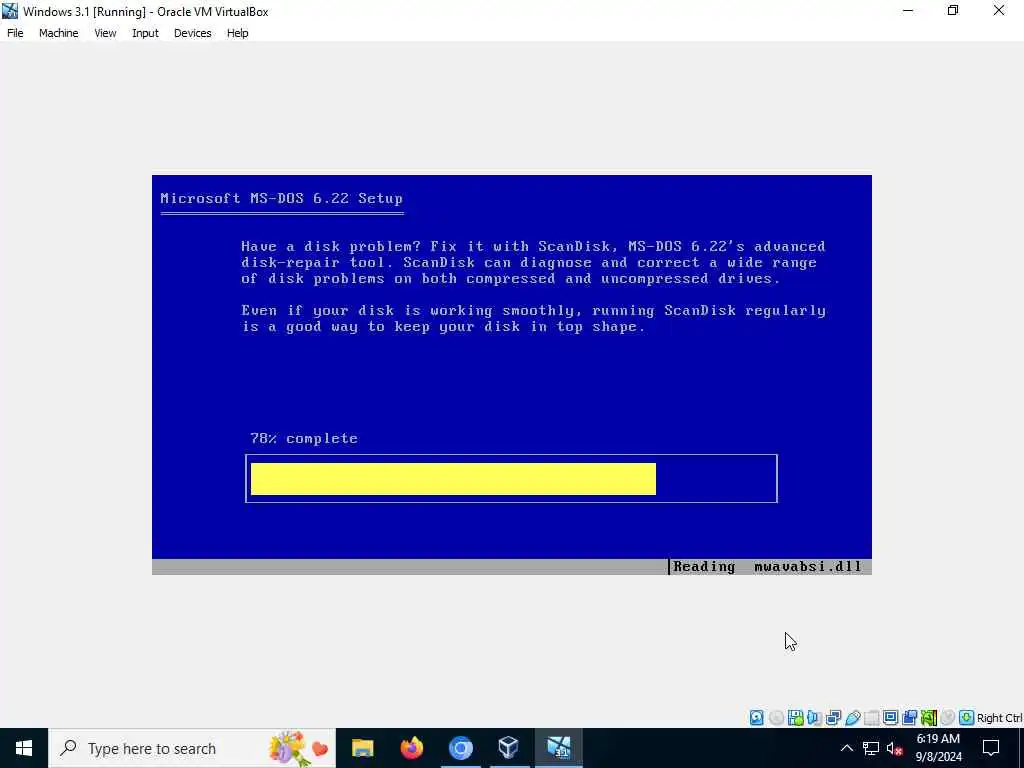Click the virtual display status icon
Screen dimensions: 1024x768
coord(890,718)
